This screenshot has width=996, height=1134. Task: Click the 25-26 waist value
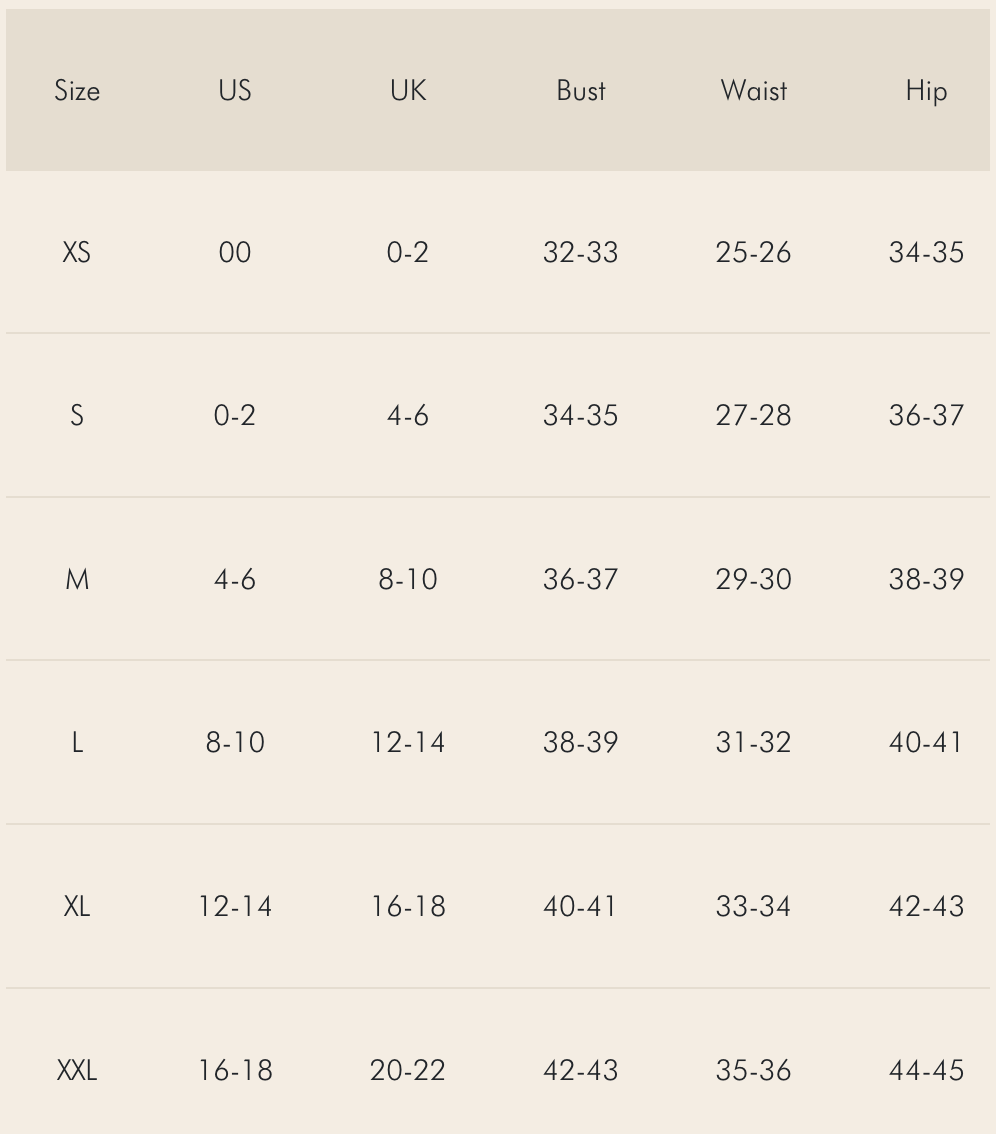[754, 252]
